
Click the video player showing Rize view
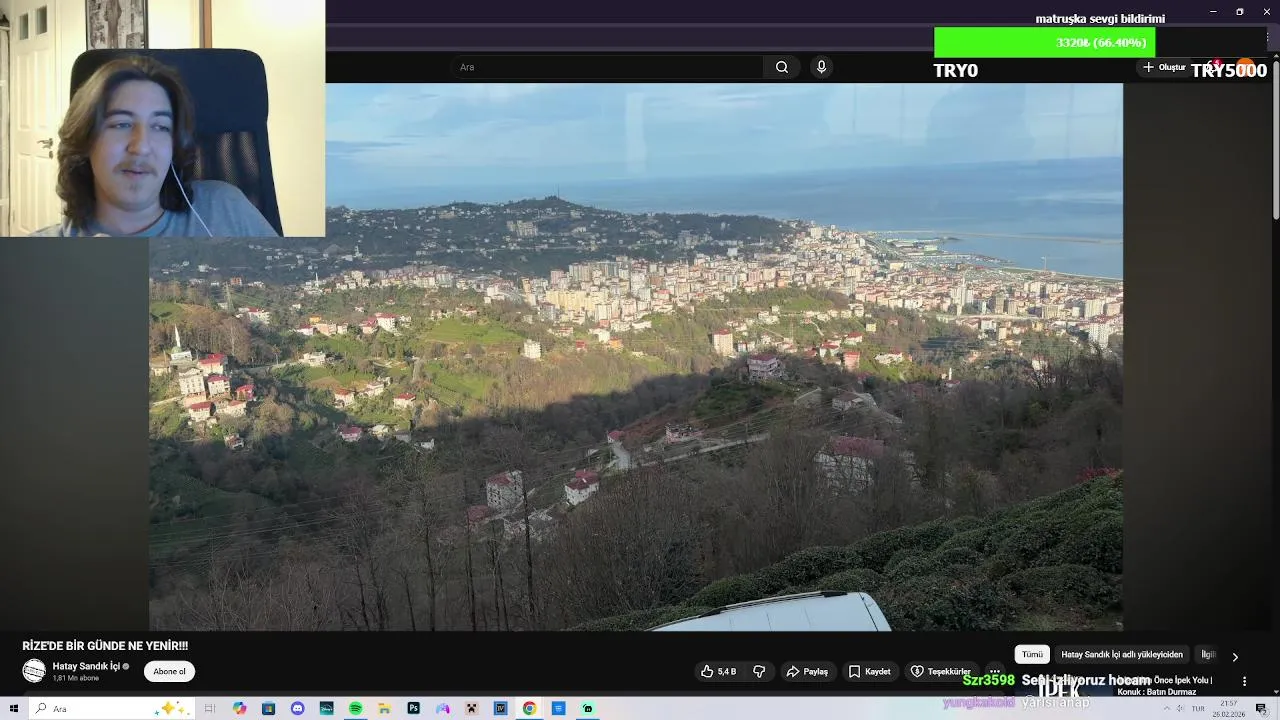pyautogui.click(x=636, y=357)
